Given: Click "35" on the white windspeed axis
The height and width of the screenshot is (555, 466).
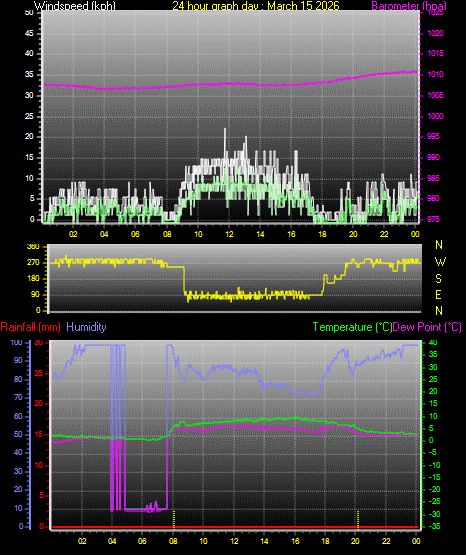Looking at the screenshot, I should (29, 74).
